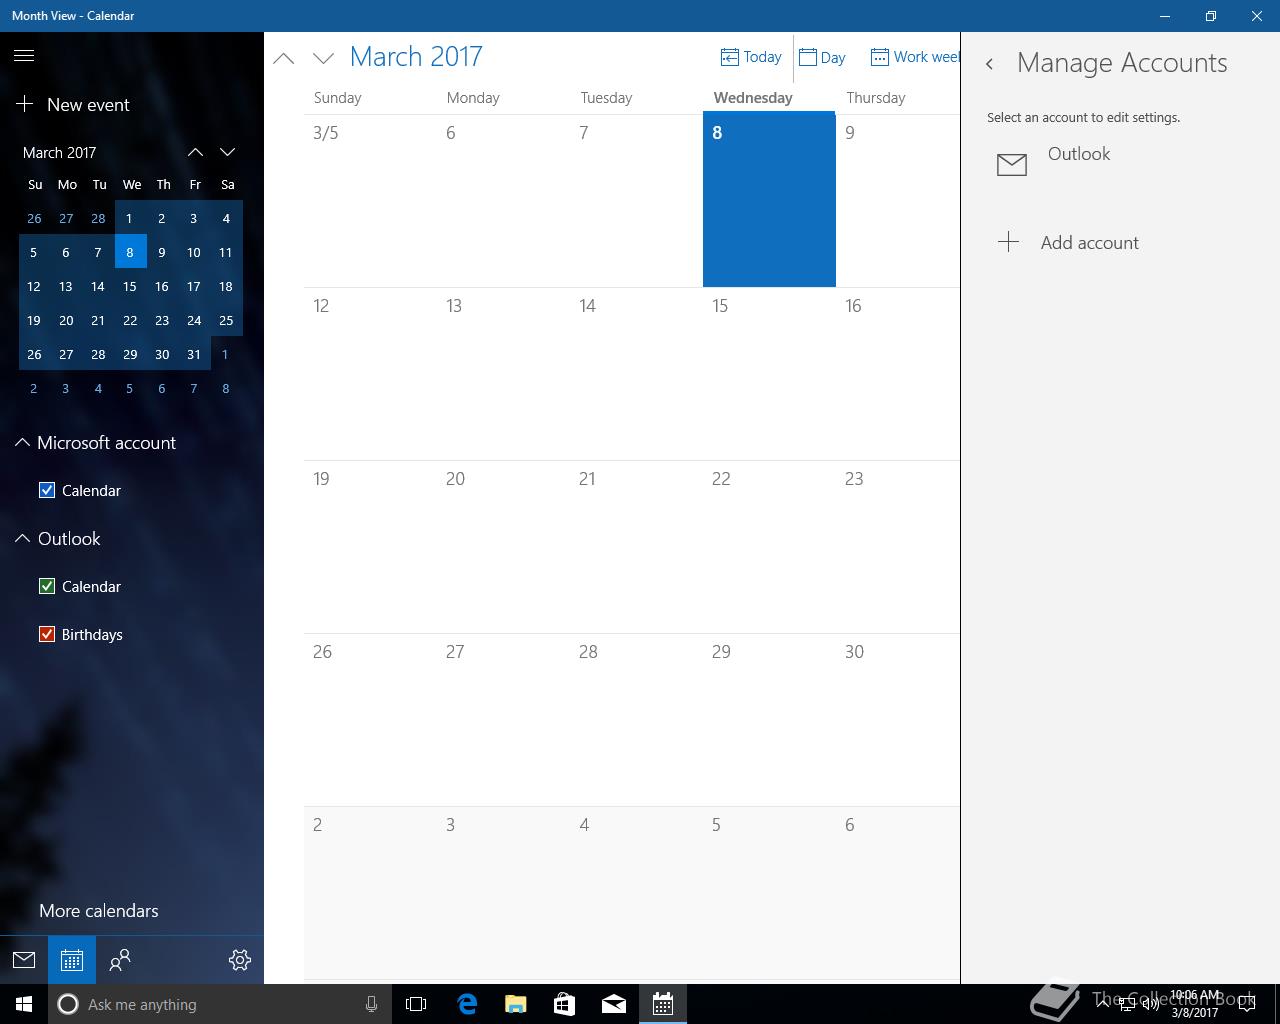The height and width of the screenshot is (1024, 1280).
Task: Open More calendars
Action: 99,910
